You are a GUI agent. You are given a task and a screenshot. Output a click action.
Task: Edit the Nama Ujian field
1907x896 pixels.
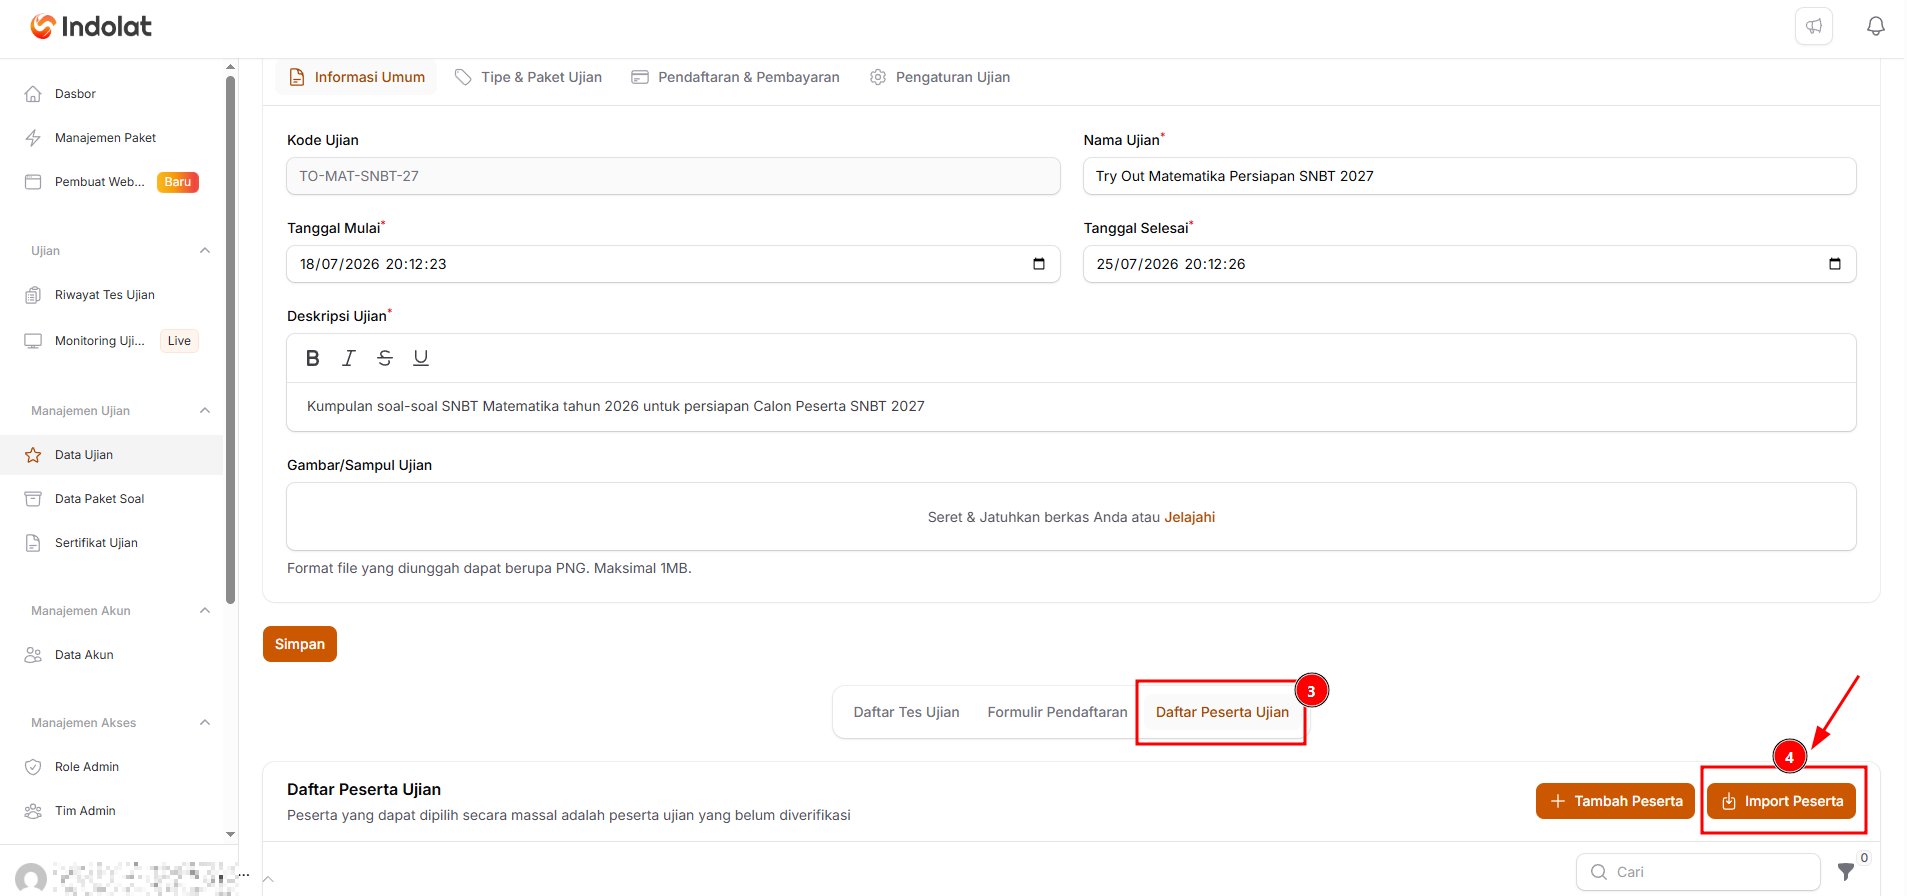1469,176
